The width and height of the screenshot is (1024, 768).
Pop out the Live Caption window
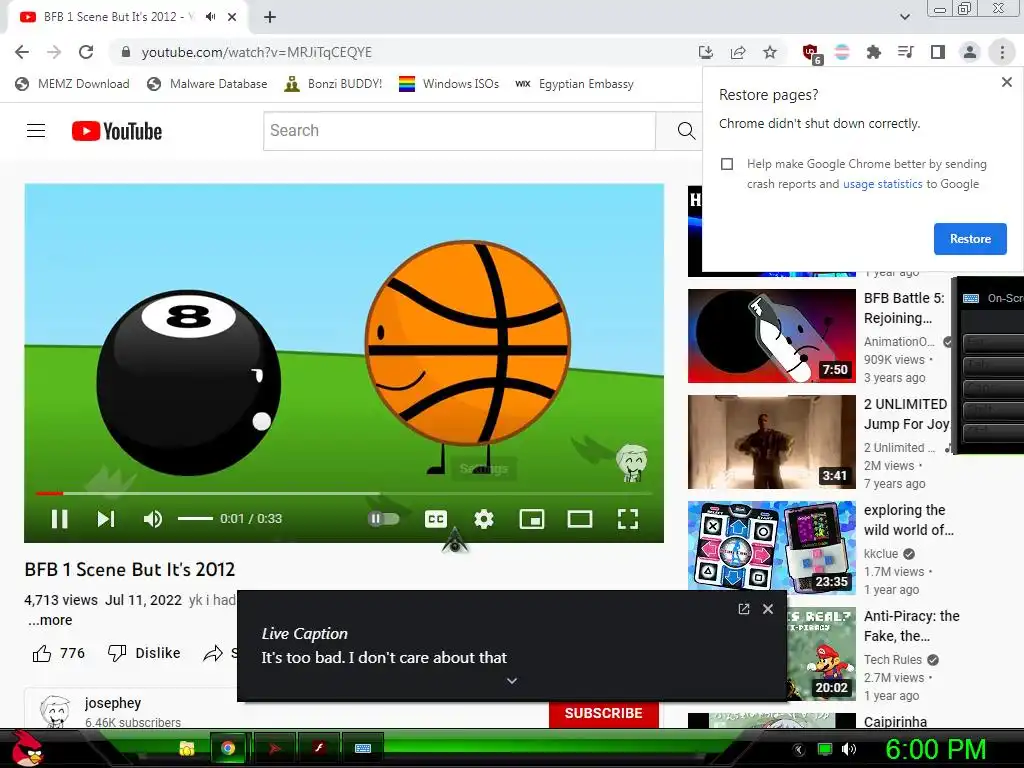[743, 609]
